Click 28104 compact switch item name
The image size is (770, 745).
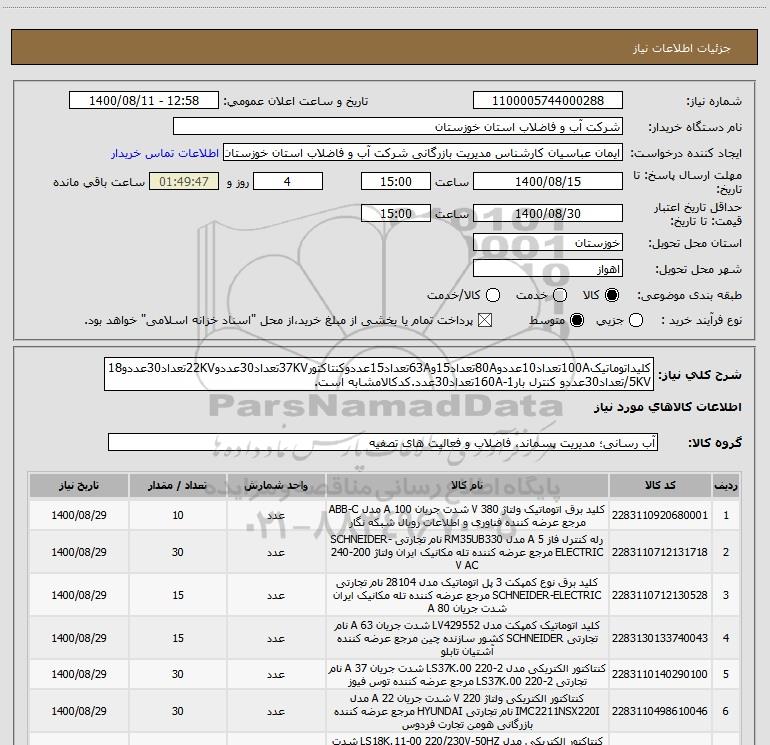[467, 595]
